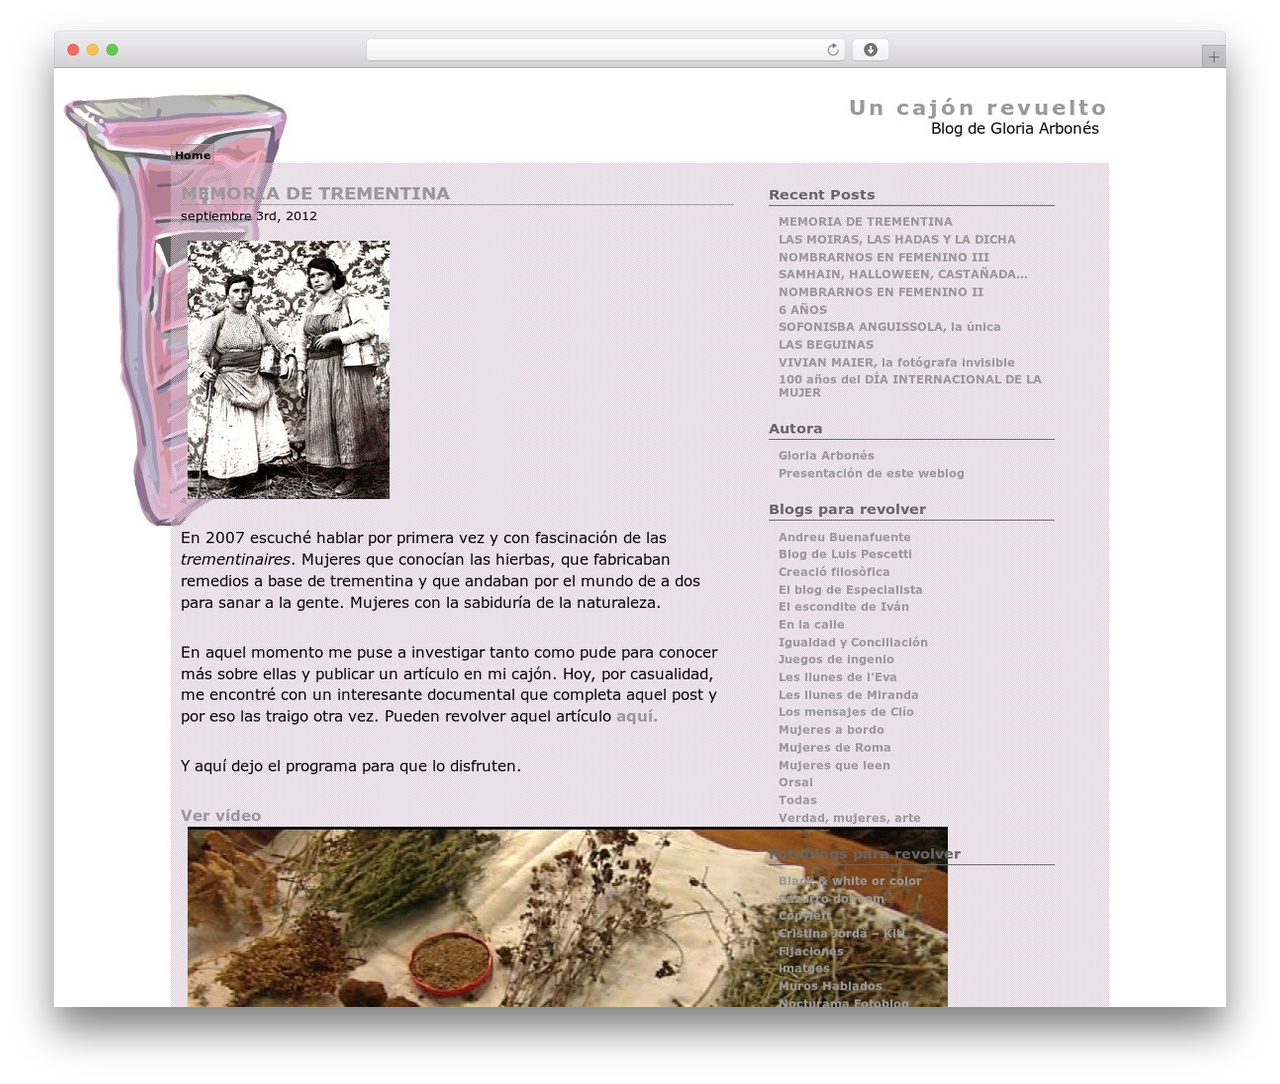Image resolution: width=1280 pixels, height=1084 pixels.
Task: Visit El blog de Especialista link
Action: [851, 590]
